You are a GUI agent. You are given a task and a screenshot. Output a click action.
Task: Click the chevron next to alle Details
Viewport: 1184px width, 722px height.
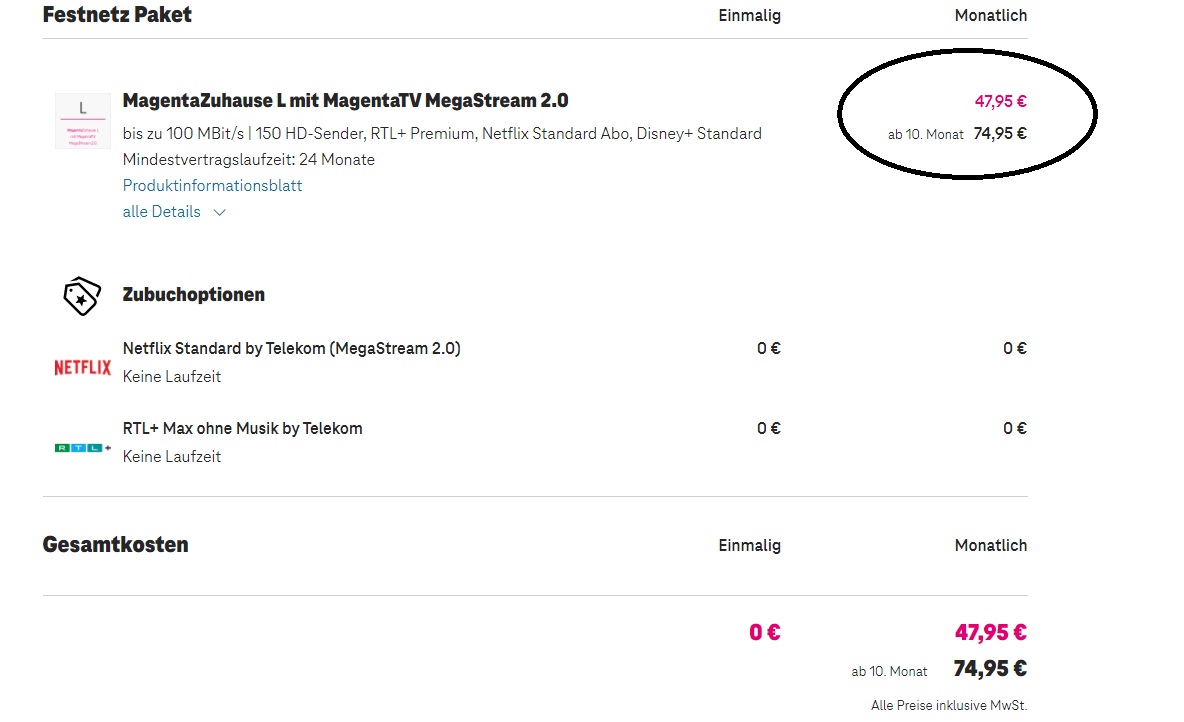(x=219, y=213)
